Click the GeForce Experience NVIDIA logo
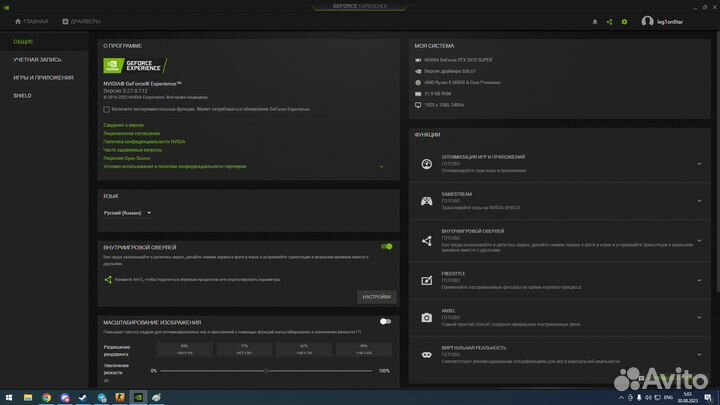The width and height of the screenshot is (720, 405). point(135,66)
